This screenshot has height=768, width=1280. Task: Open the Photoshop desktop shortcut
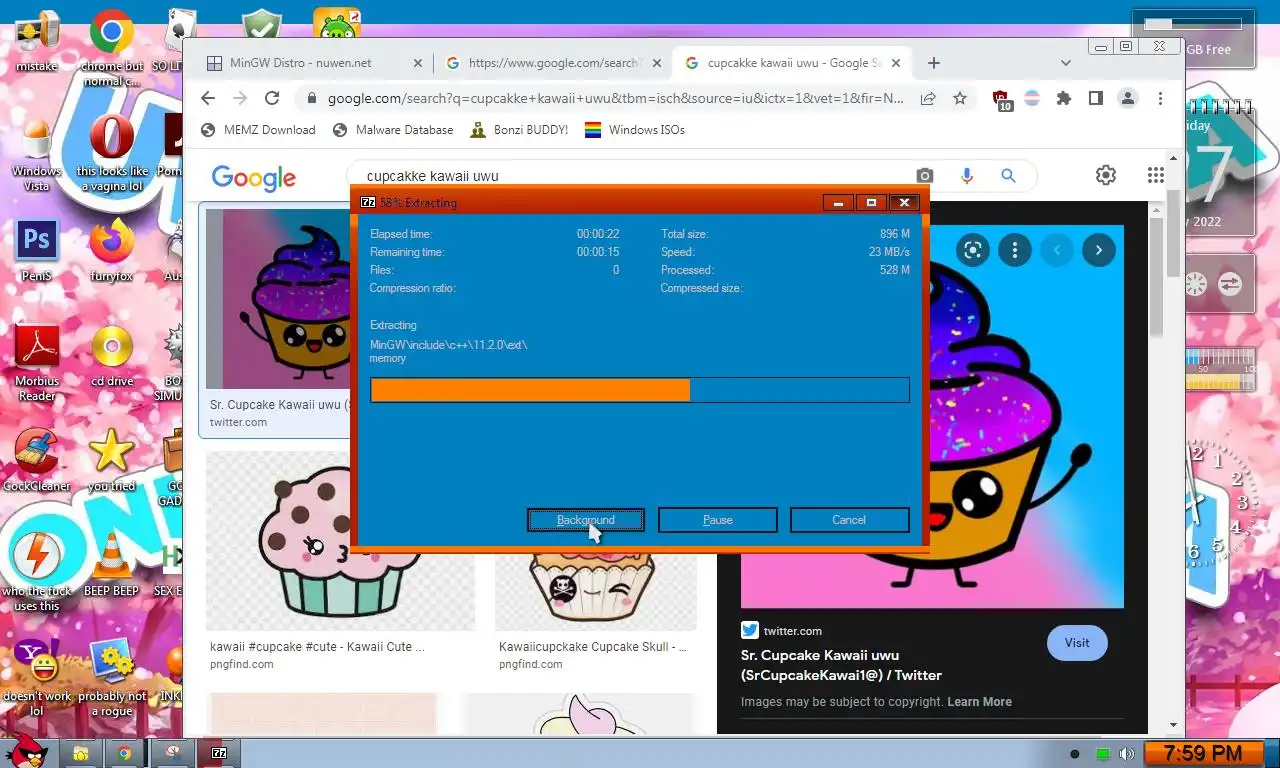36,250
